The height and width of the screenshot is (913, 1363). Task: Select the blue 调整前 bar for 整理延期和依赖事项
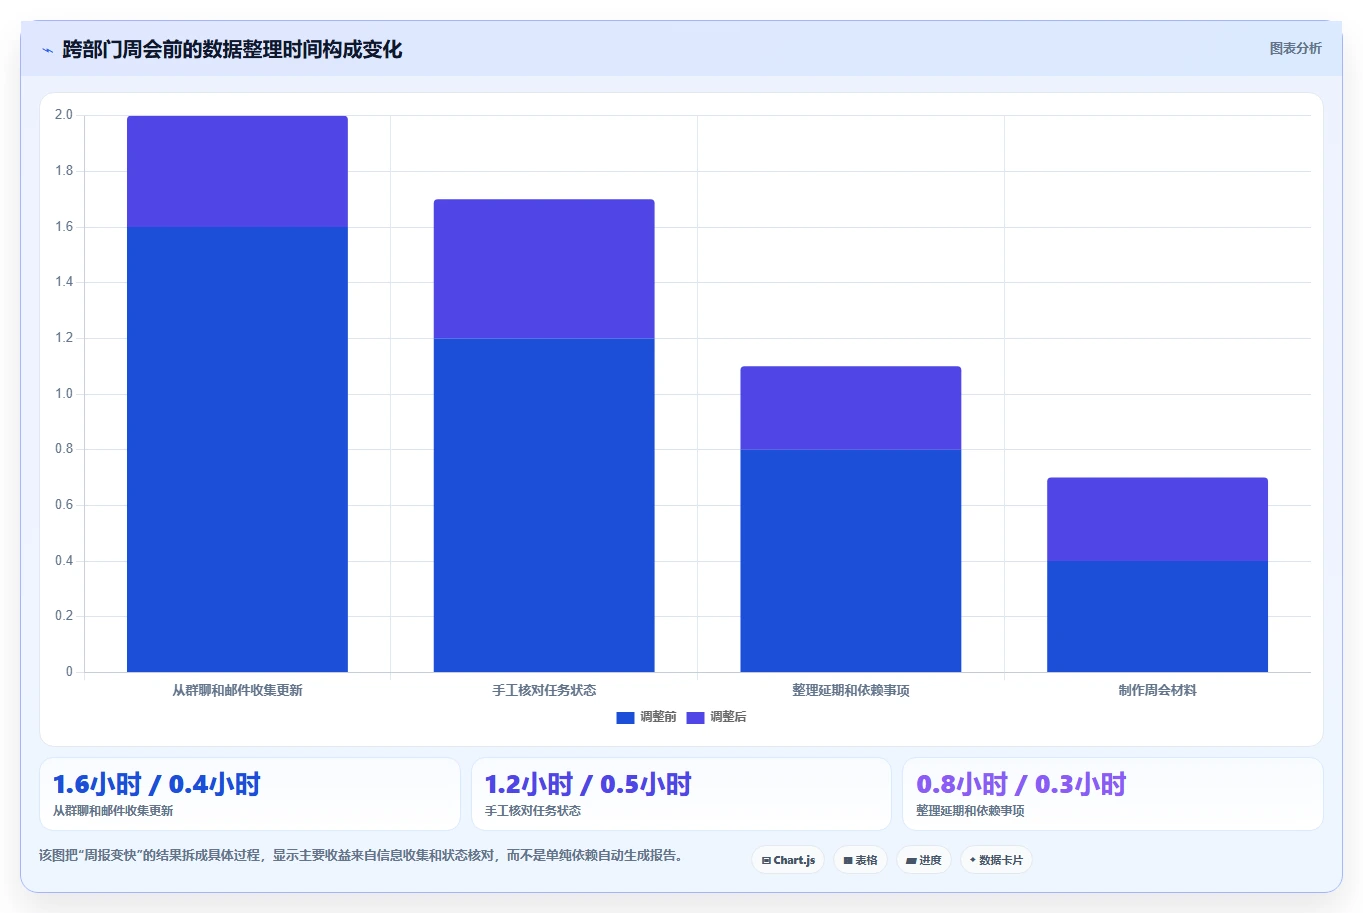pyautogui.click(x=851, y=561)
